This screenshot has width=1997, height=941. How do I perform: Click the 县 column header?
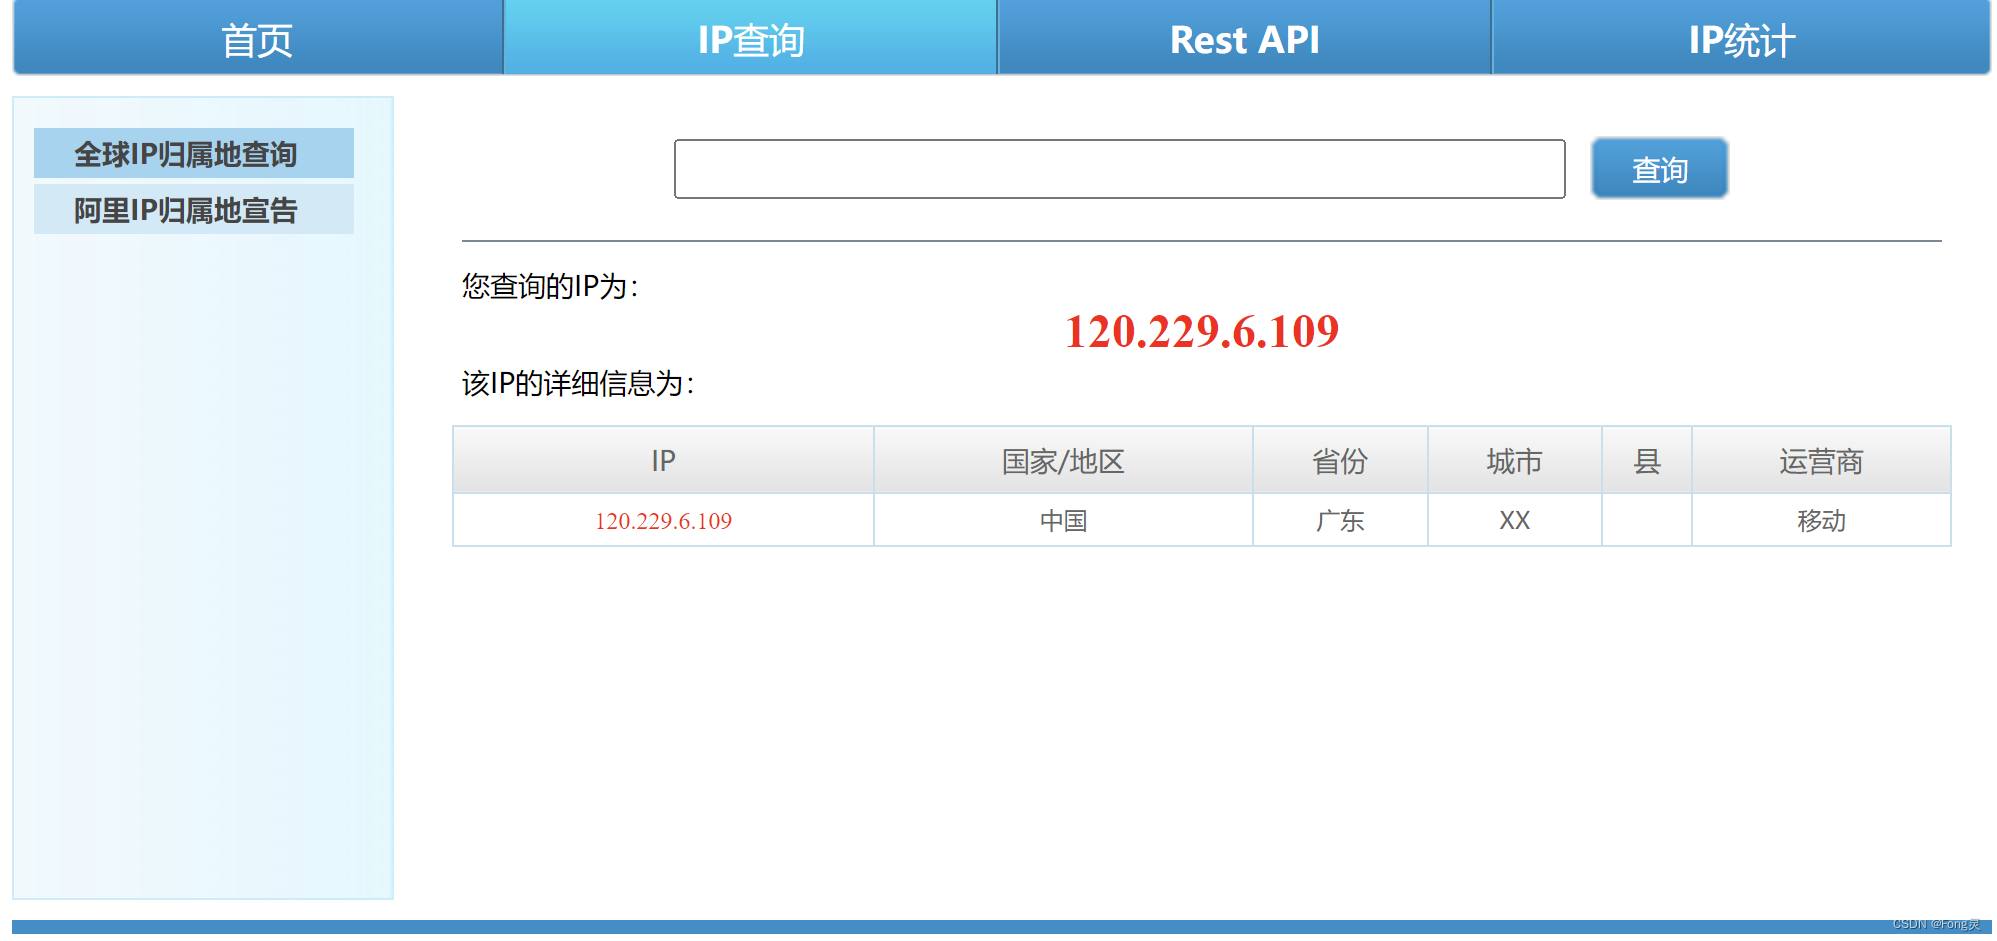coord(1647,460)
